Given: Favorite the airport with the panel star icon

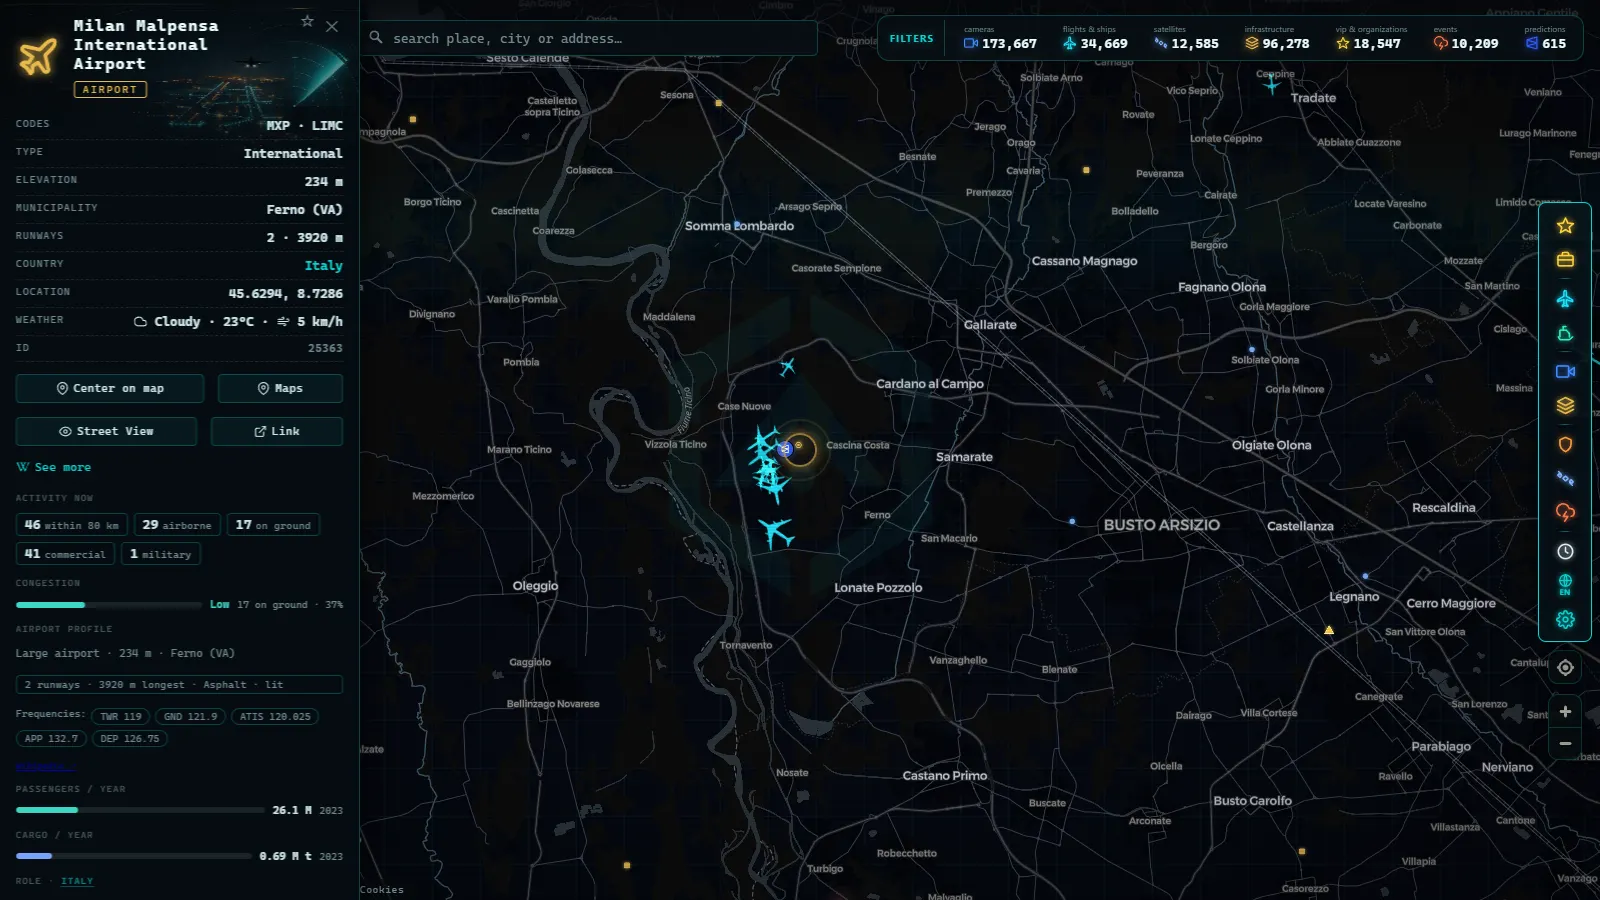Looking at the screenshot, I should (x=307, y=21).
